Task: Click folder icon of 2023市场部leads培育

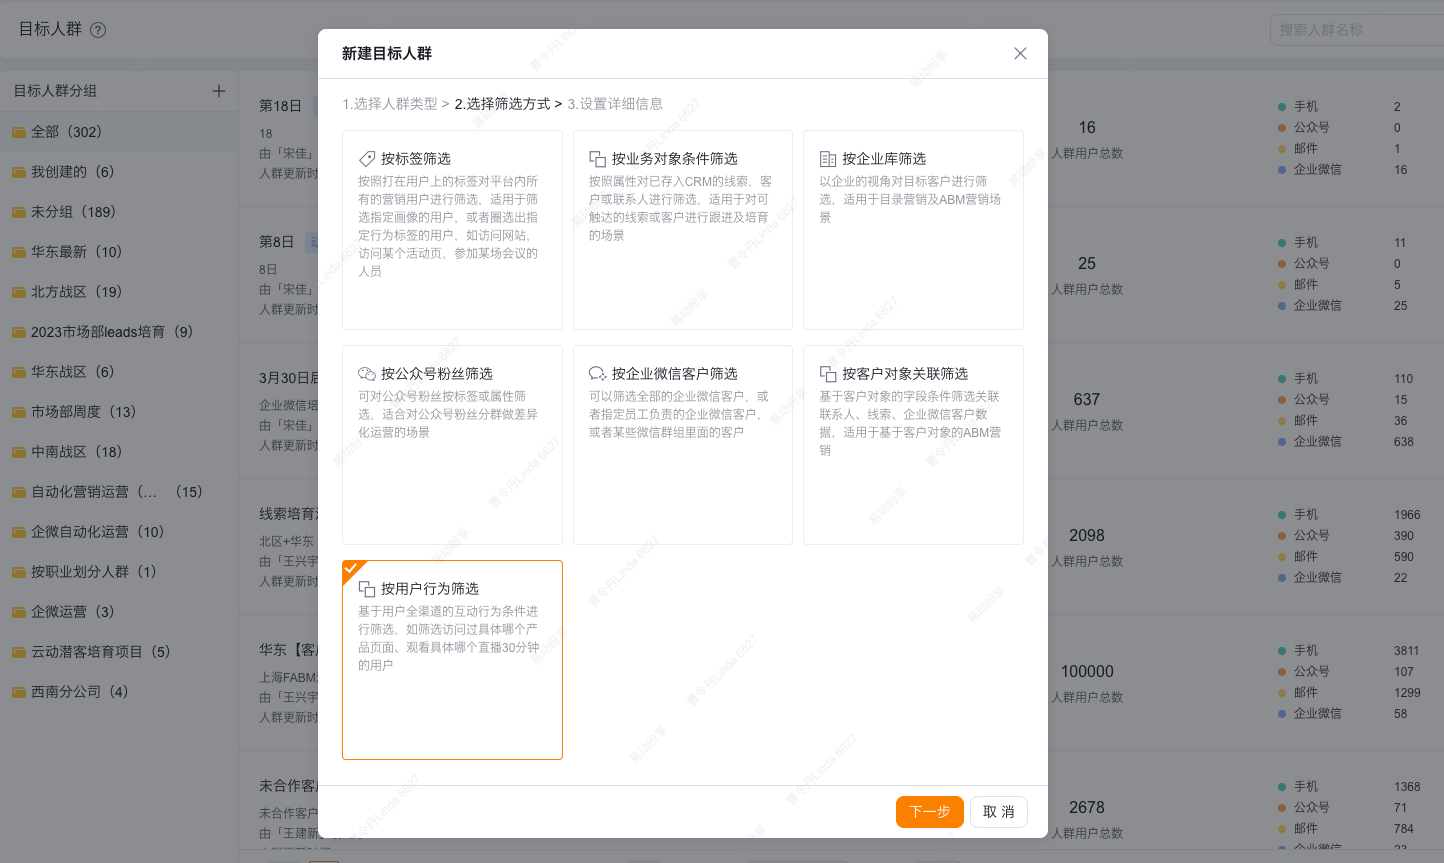Action: (19, 332)
